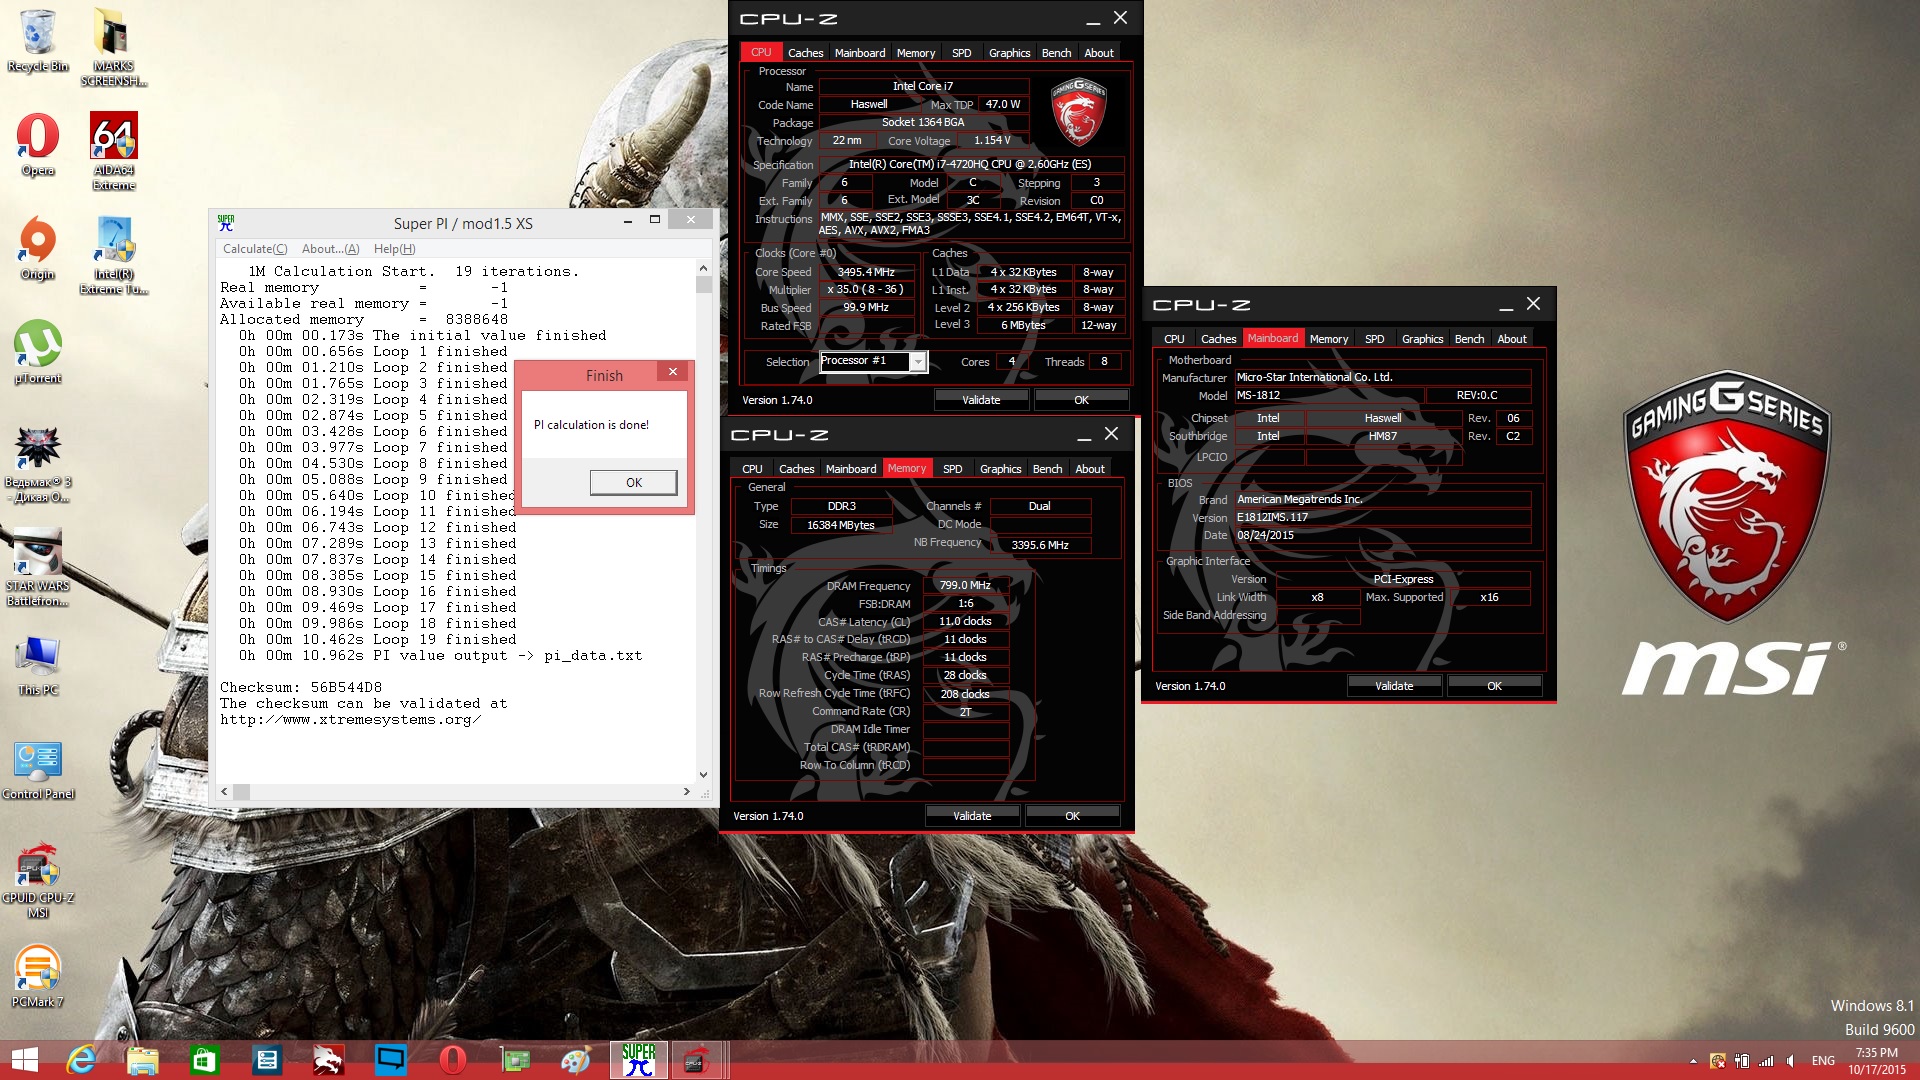1920x1080 pixels.
Task: Click OK in the Mainboard CPU-Z window
Action: (1494, 686)
